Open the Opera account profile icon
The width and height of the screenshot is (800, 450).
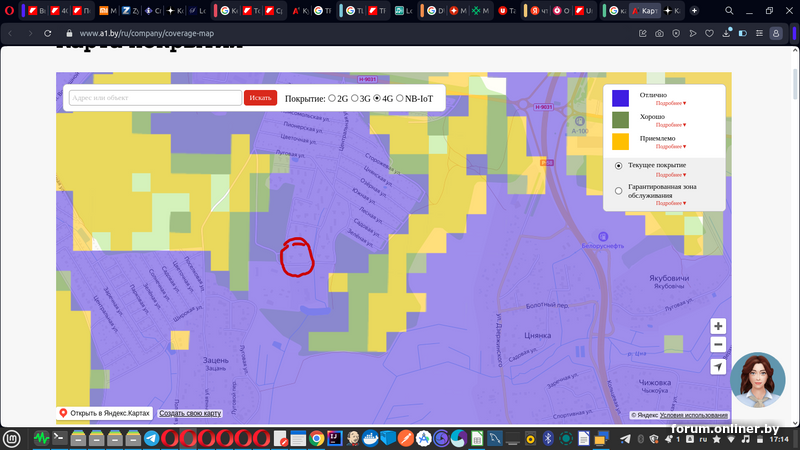coord(776,33)
